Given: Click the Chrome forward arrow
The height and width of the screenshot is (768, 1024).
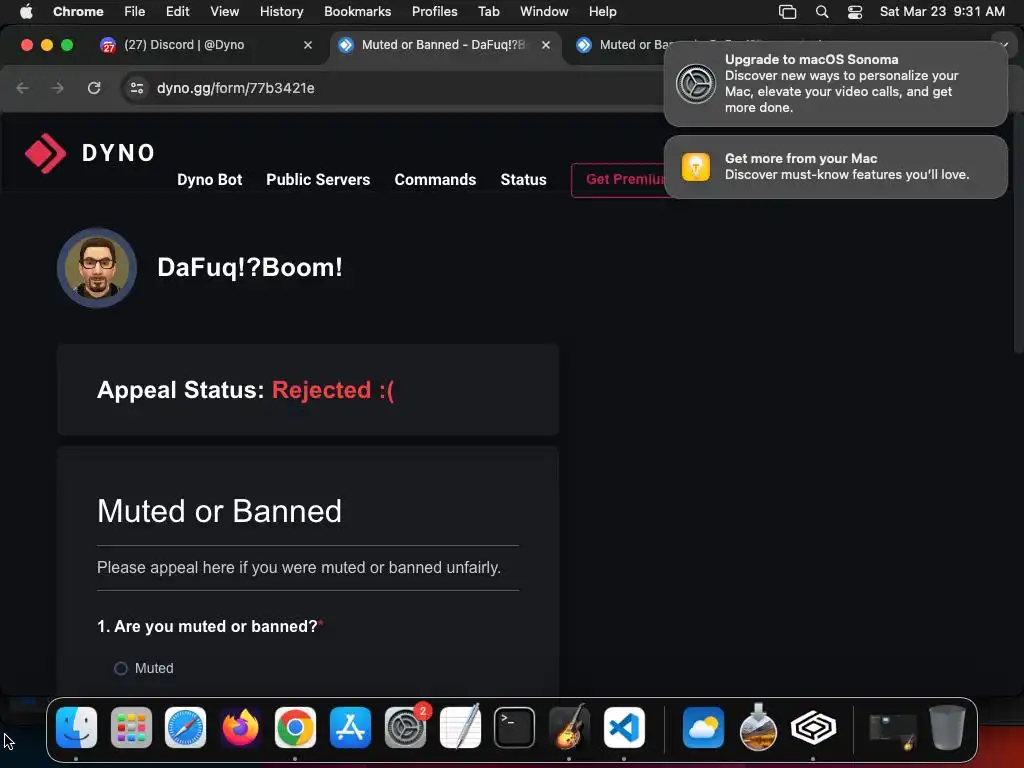Looking at the screenshot, I should point(57,88).
